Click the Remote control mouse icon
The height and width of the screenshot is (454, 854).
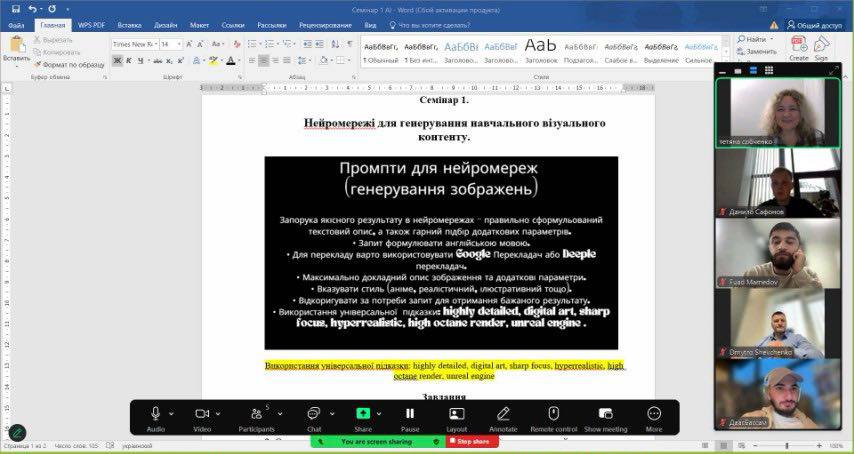[553, 413]
